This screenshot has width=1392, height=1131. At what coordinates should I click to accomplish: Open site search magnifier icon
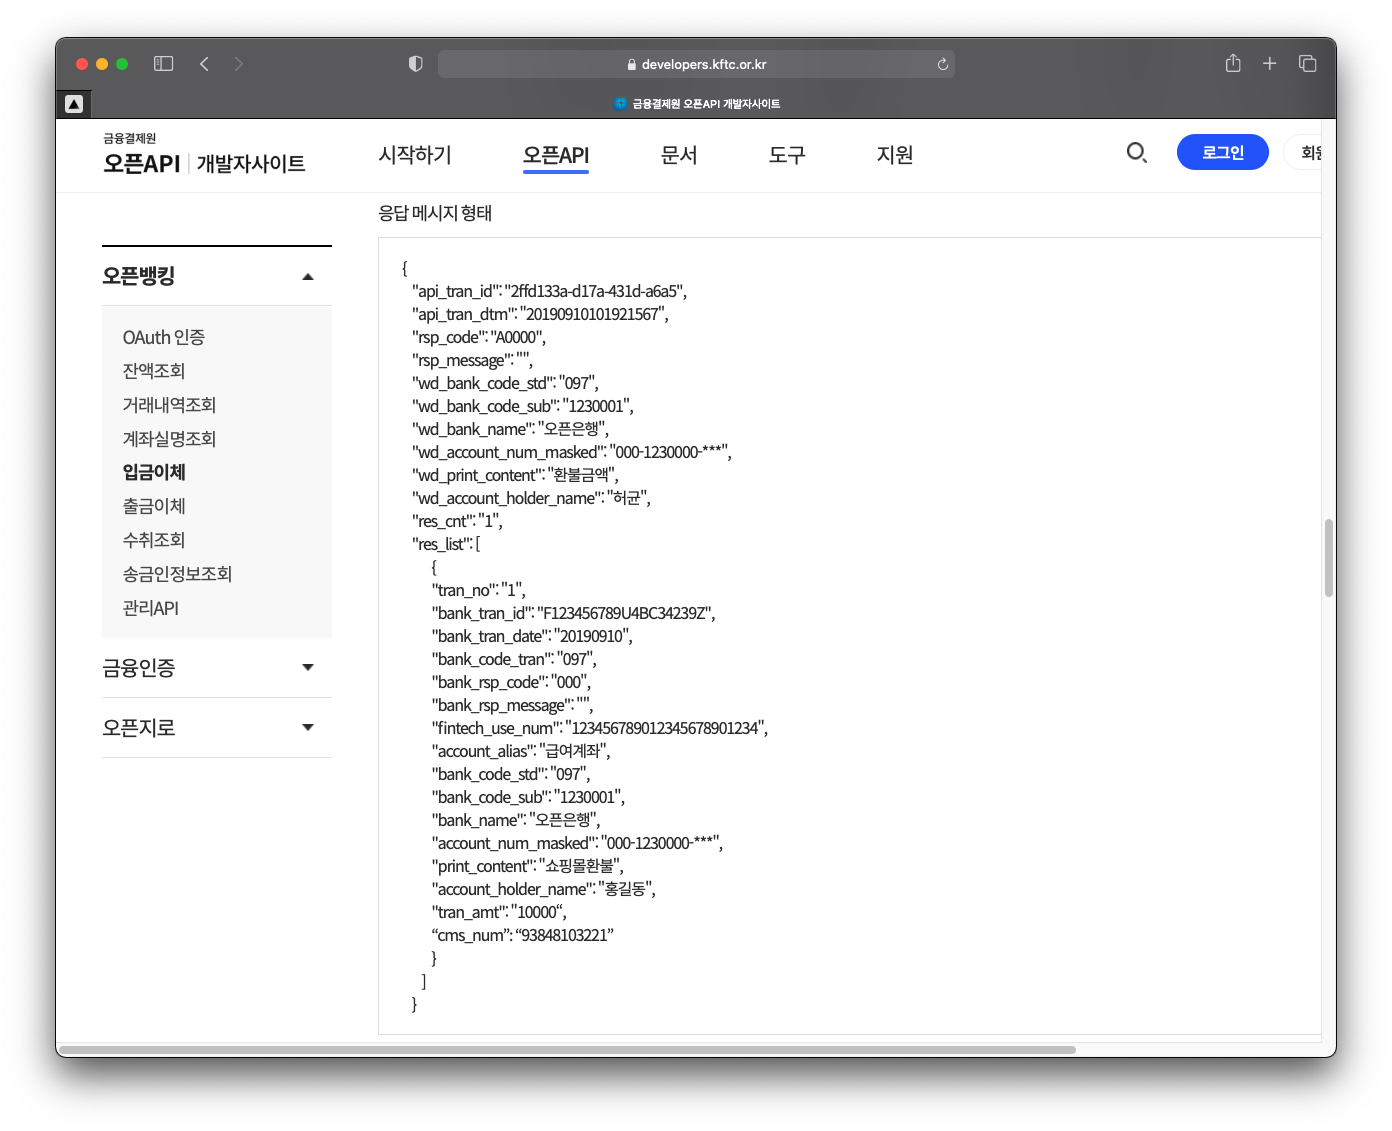coord(1136,153)
